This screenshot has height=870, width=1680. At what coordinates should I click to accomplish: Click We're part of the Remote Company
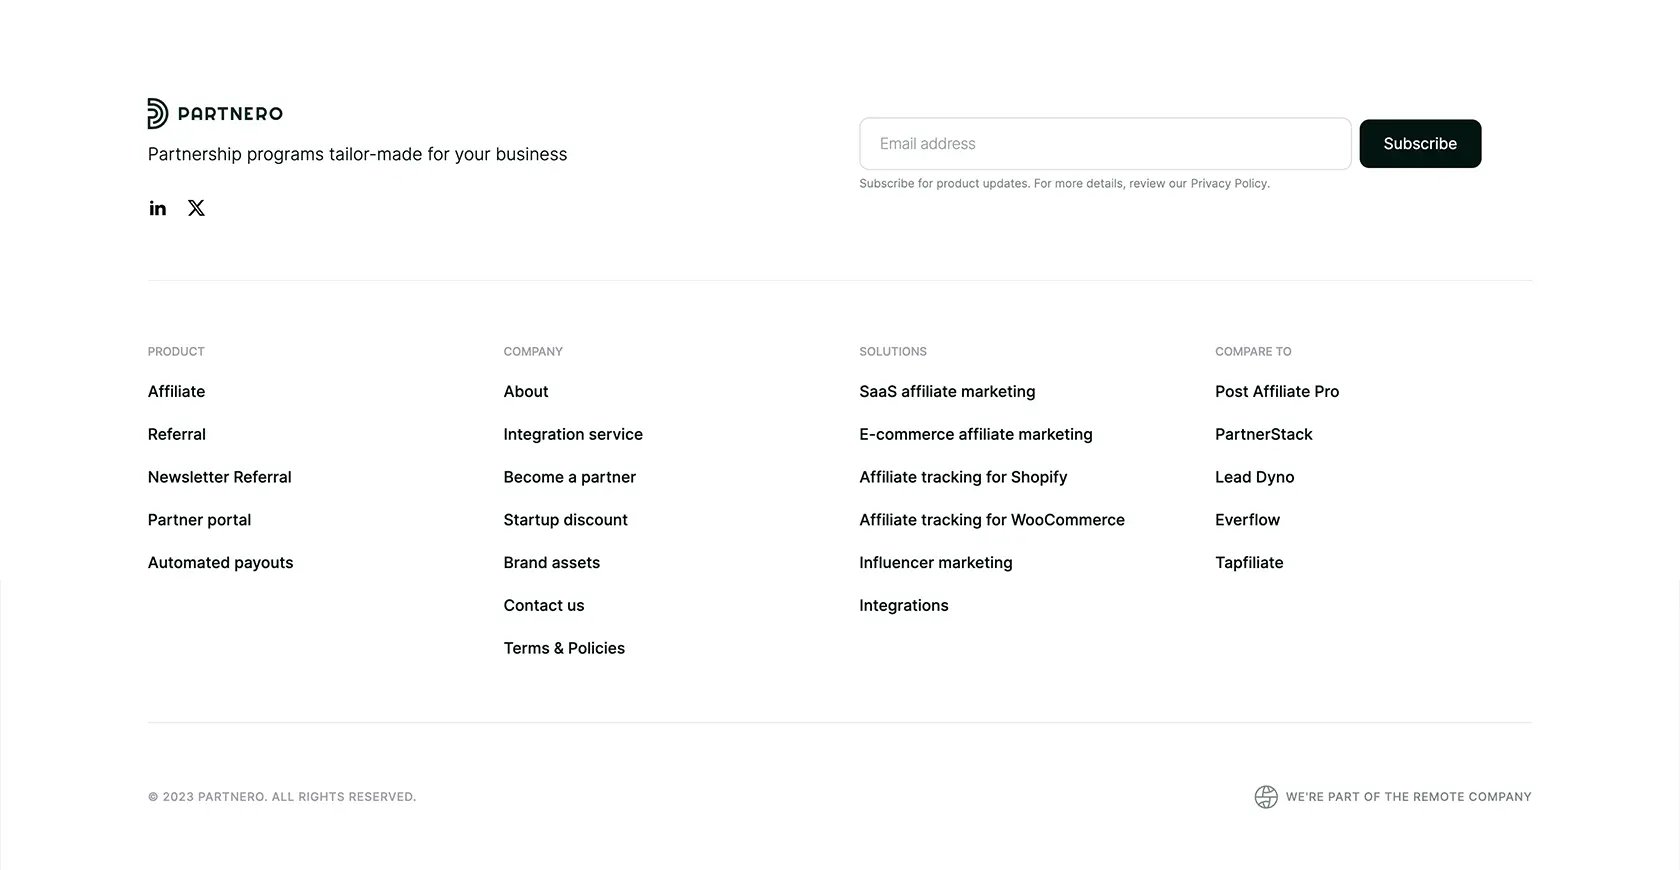1408,797
